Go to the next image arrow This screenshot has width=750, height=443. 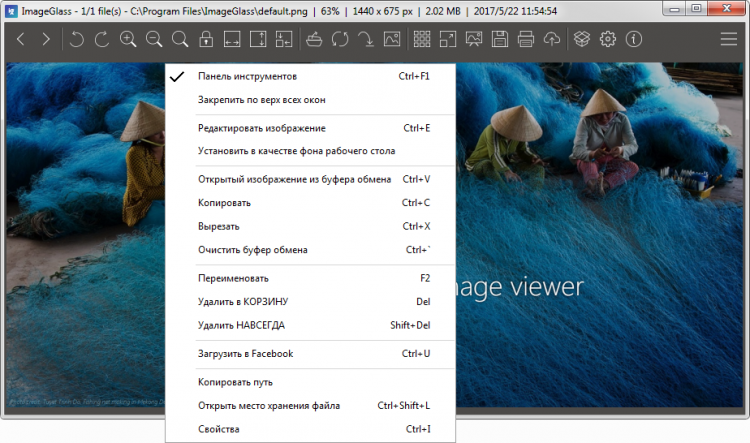(x=46, y=39)
